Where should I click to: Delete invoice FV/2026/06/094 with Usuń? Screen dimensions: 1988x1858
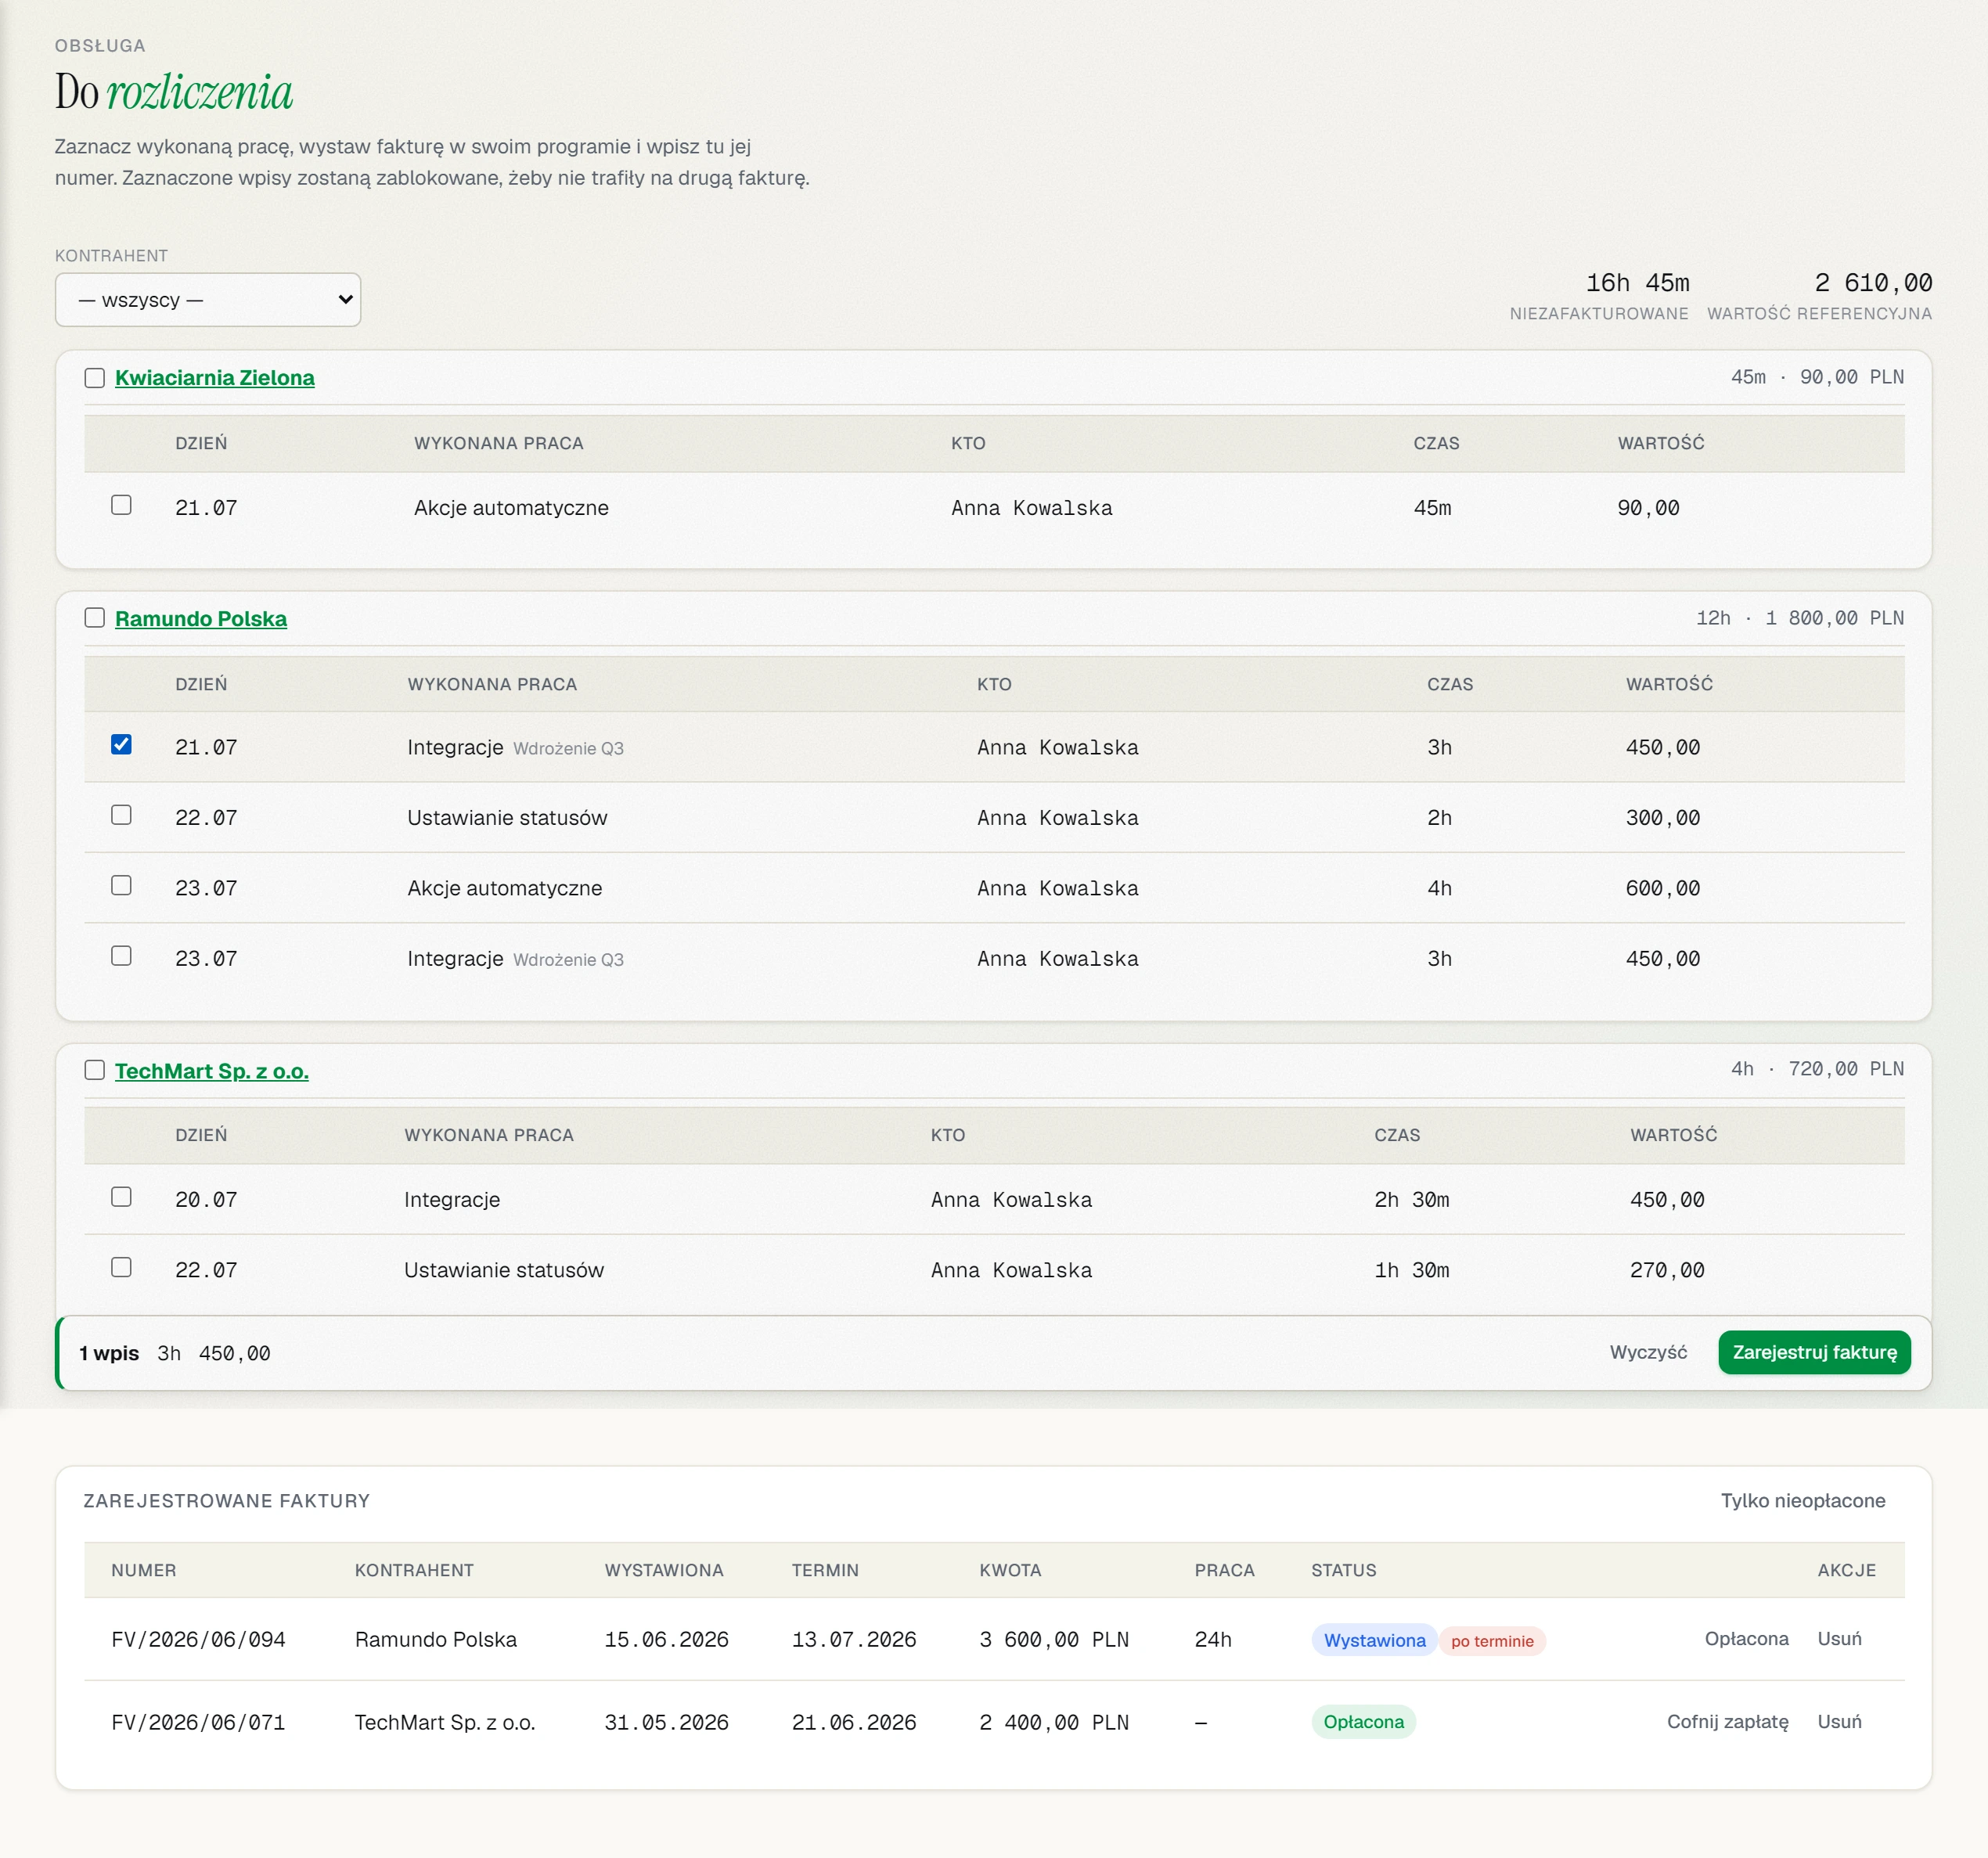[x=1839, y=1638]
